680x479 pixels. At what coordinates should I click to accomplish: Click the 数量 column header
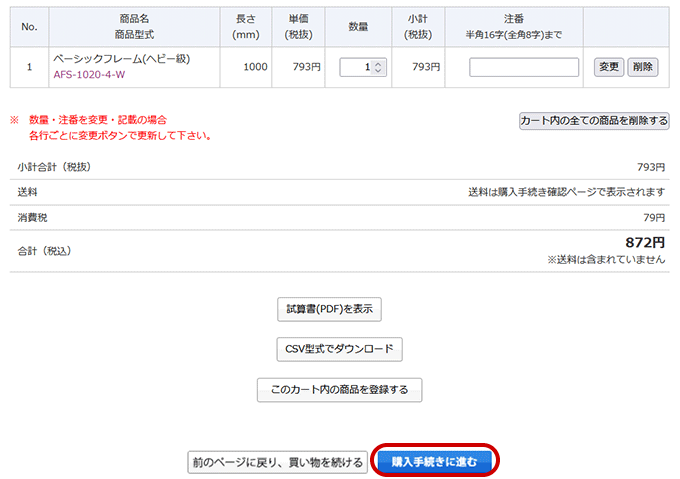[362, 26]
